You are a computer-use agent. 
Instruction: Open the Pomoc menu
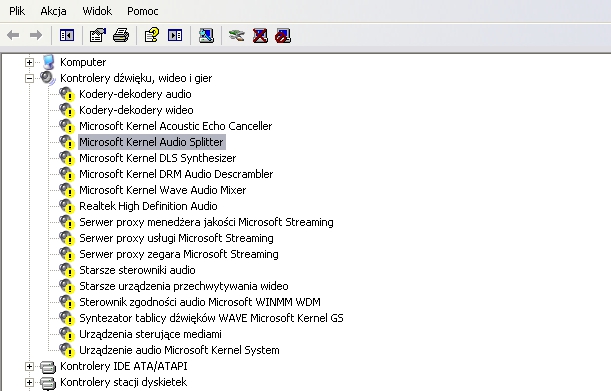[x=143, y=11]
